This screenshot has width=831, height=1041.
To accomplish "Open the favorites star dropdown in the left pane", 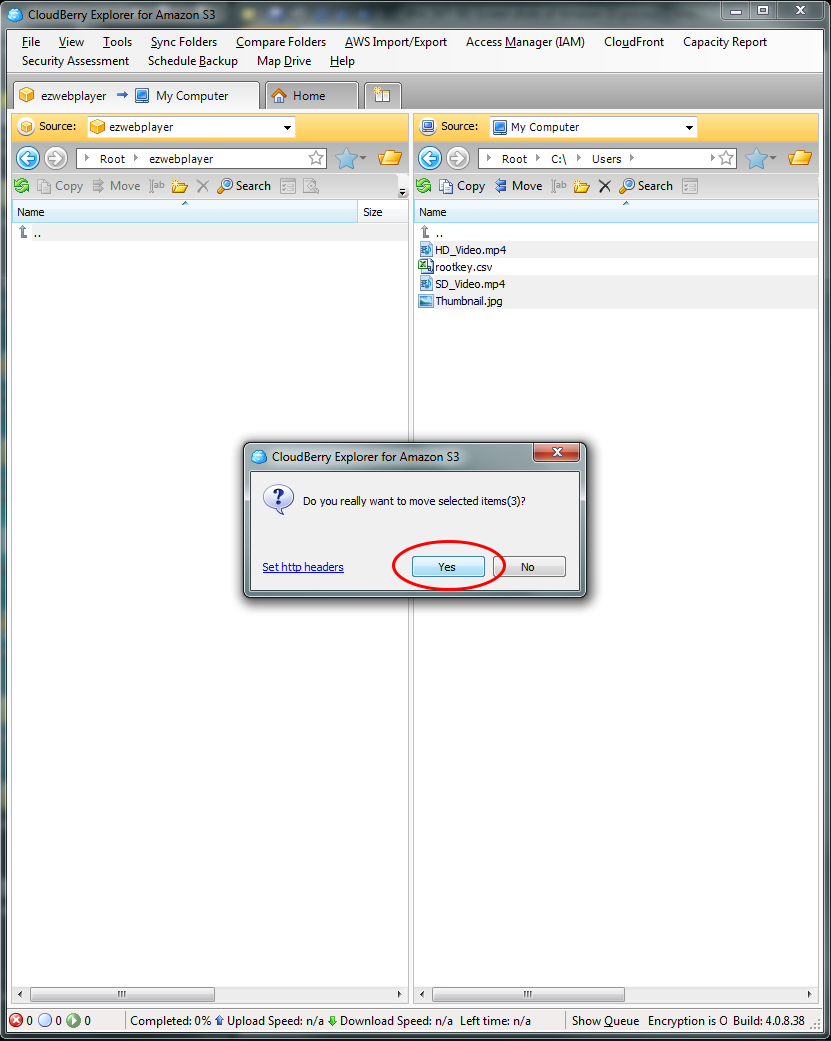I will click(x=351, y=159).
